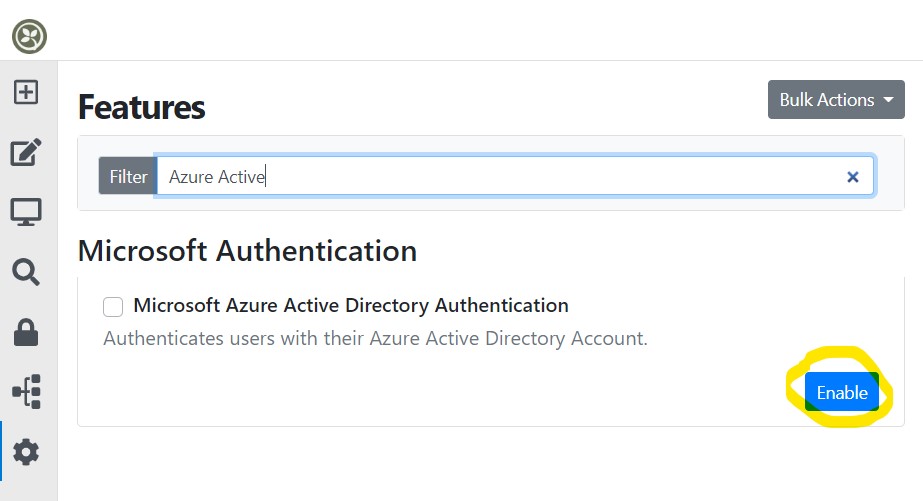This screenshot has height=501, width=923.
Task: Select the Microsoft Azure Active Directory Authentication title
Action: 351,306
